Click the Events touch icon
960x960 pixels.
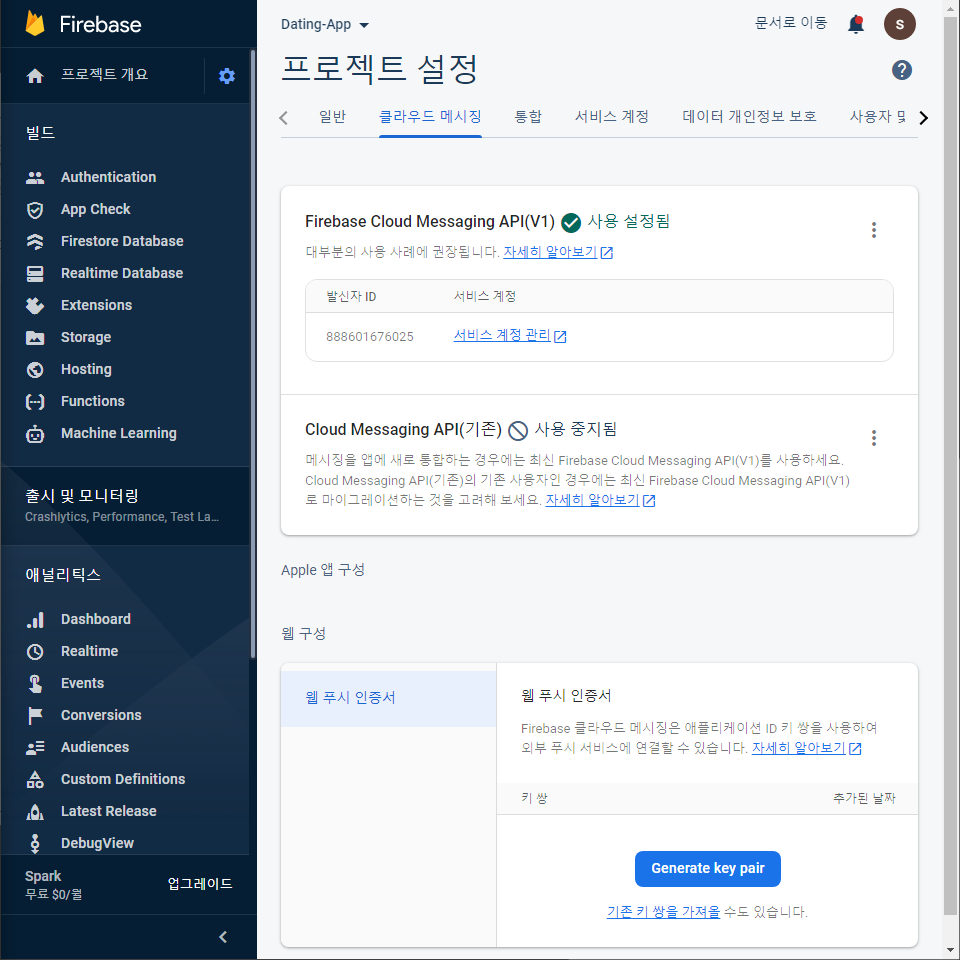35,683
